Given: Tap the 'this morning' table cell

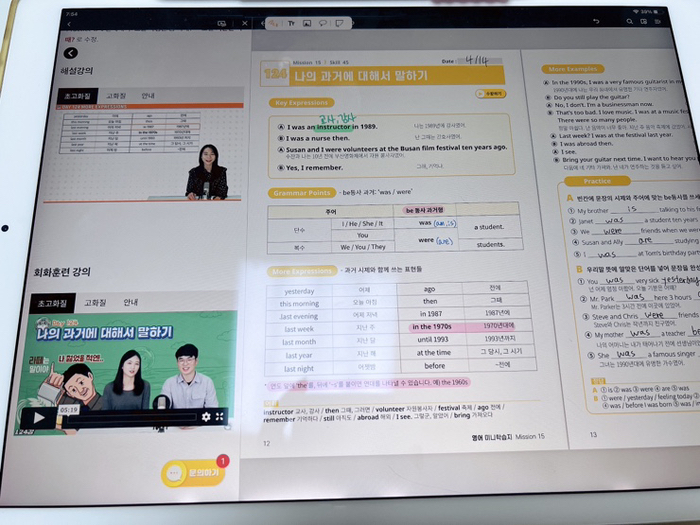Looking at the screenshot, I should [299, 304].
